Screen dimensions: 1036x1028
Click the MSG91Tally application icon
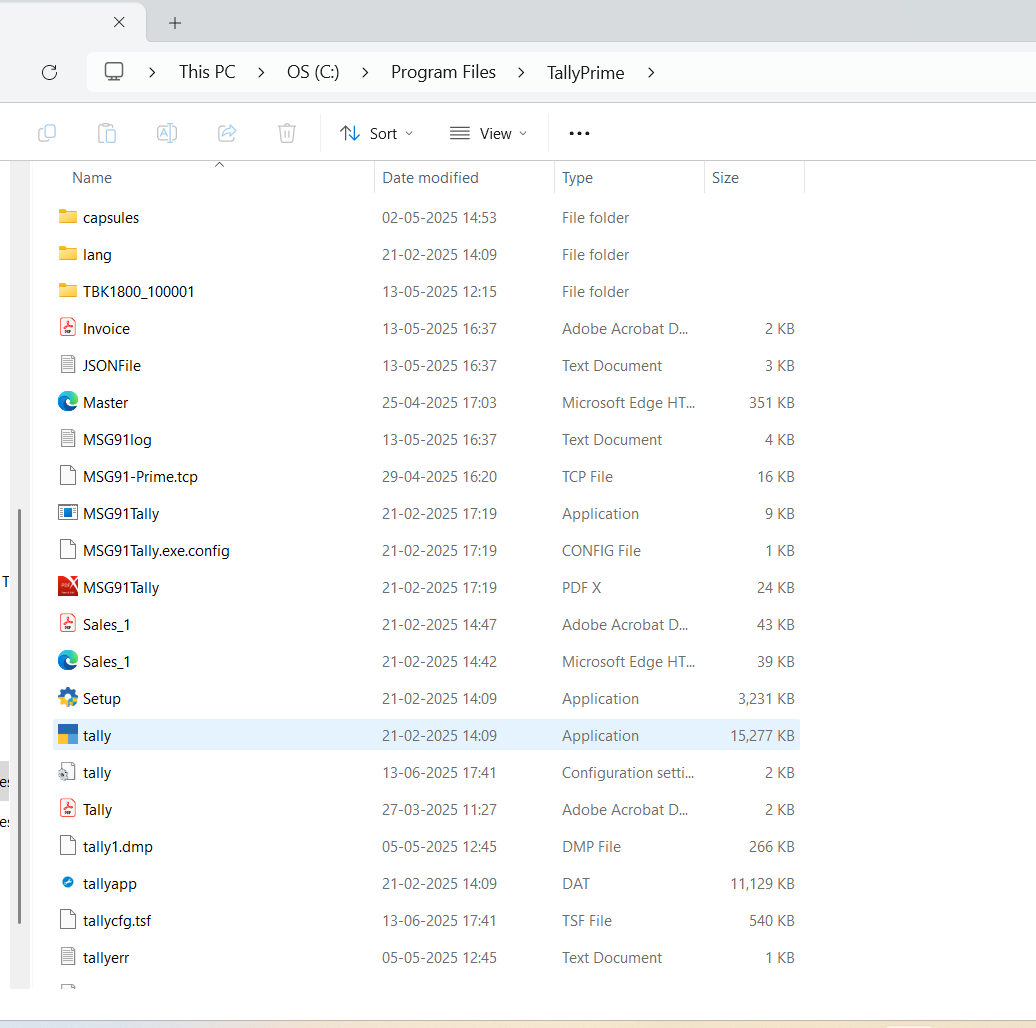67,513
